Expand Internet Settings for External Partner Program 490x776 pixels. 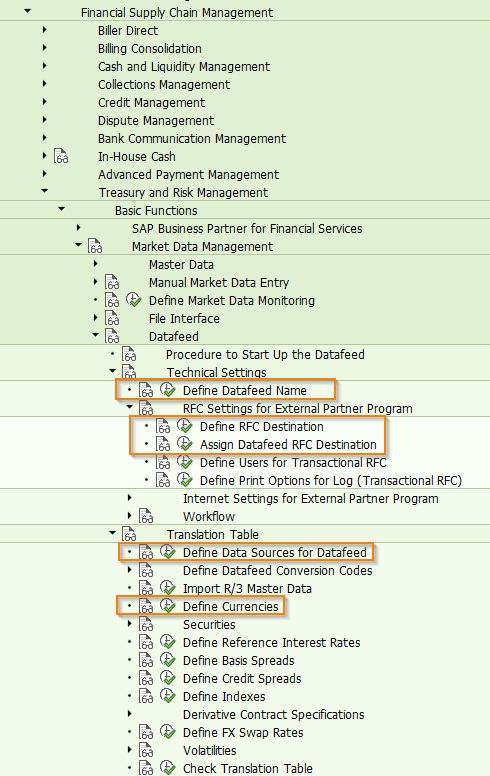(130, 498)
